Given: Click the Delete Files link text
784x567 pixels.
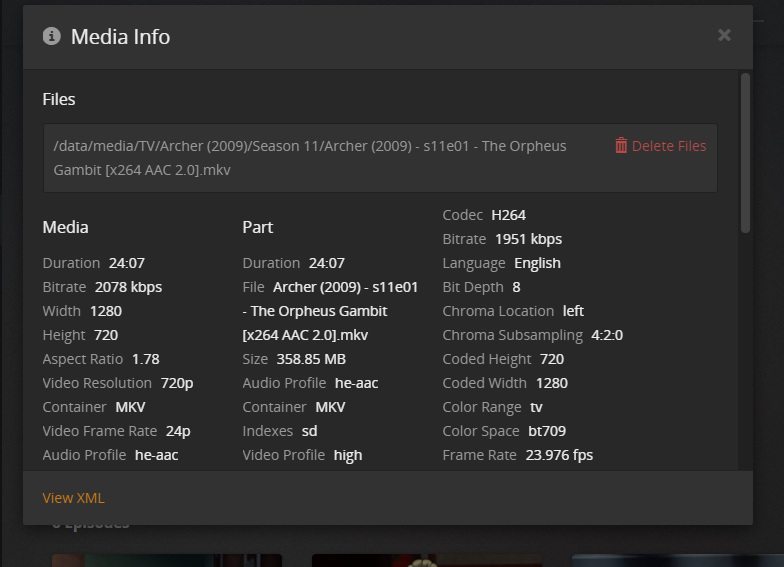Looking at the screenshot, I should [x=668, y=146].
